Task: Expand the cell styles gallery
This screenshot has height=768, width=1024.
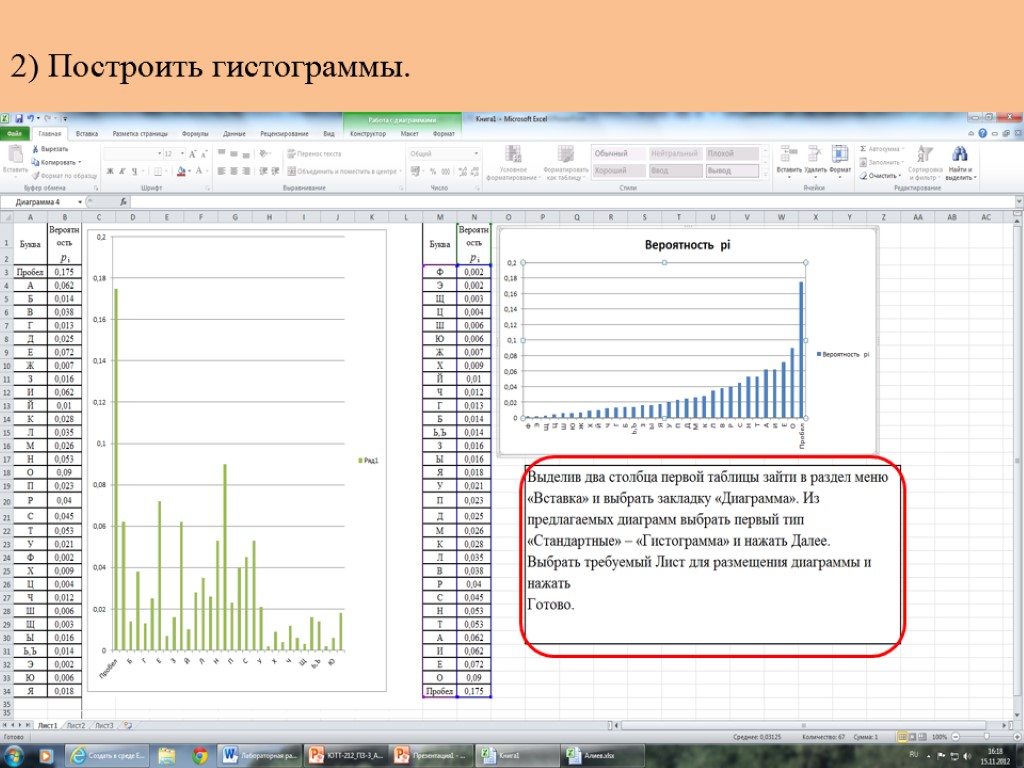Action: (765, 174)
